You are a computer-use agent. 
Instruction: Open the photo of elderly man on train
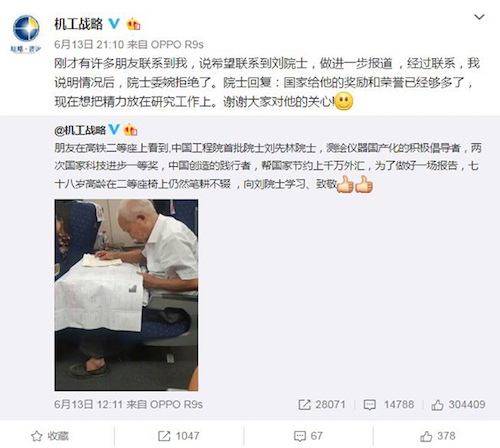coord(126,295)
